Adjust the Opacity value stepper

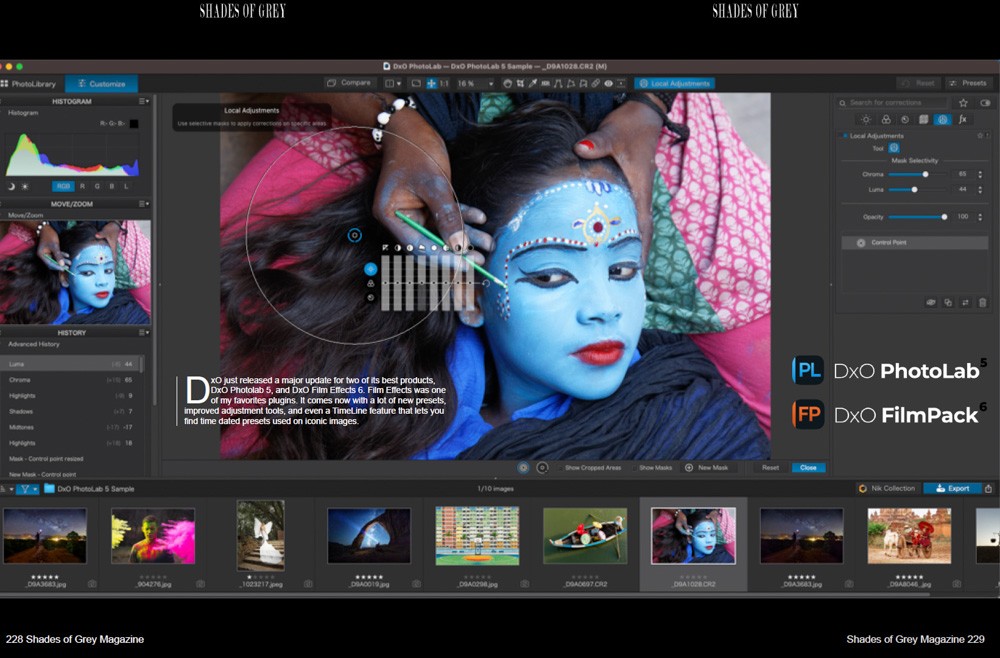pos(980,217)
